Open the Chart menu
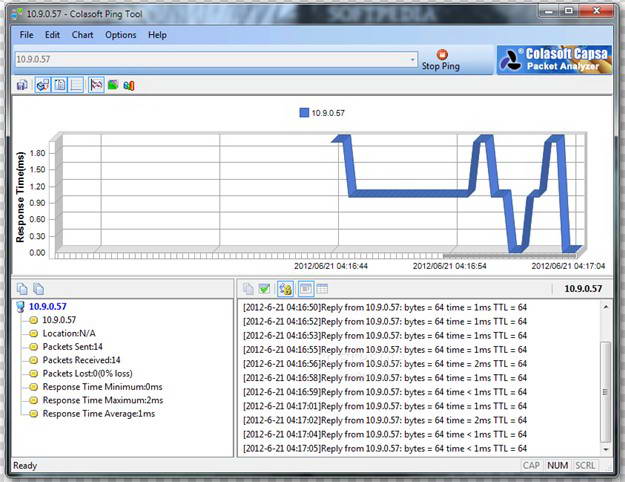 click(83, 35)
